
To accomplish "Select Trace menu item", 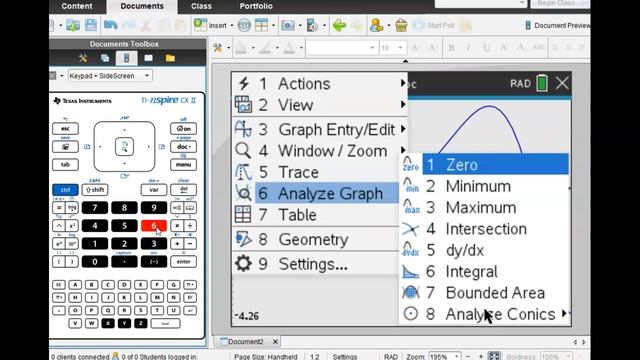I will tap(315, 172).
